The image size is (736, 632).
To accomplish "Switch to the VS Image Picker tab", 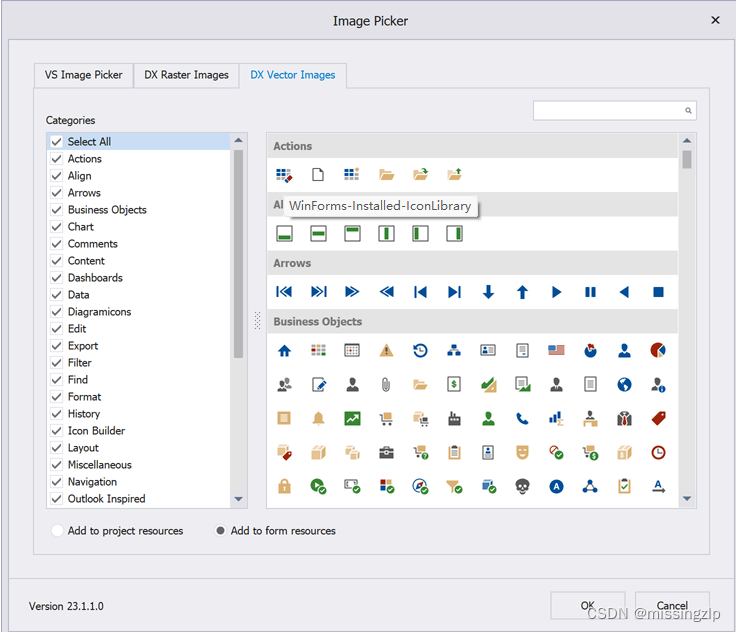I will coord(84,75).
